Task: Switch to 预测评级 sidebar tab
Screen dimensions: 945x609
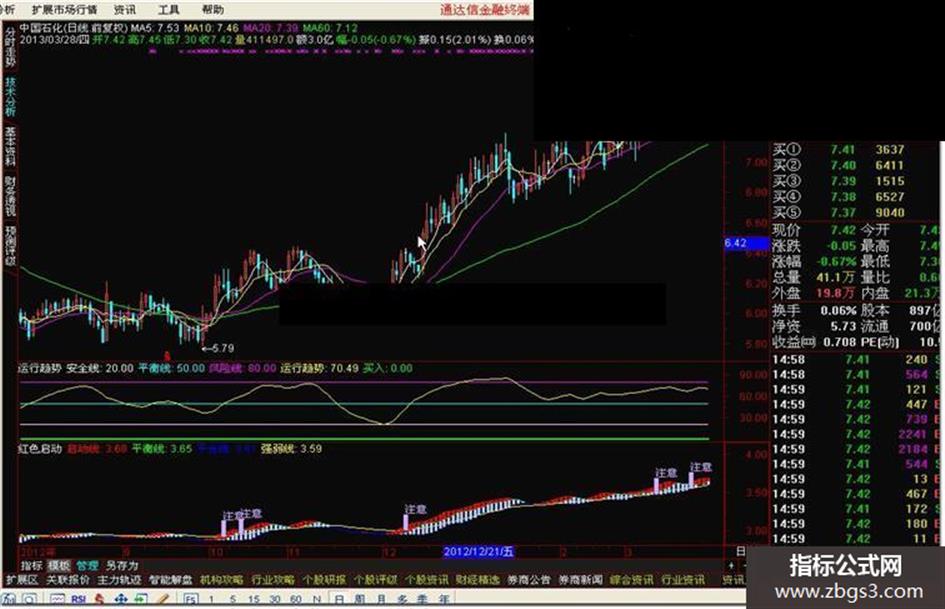Action: pyautogui.click(x=10, y=246)
